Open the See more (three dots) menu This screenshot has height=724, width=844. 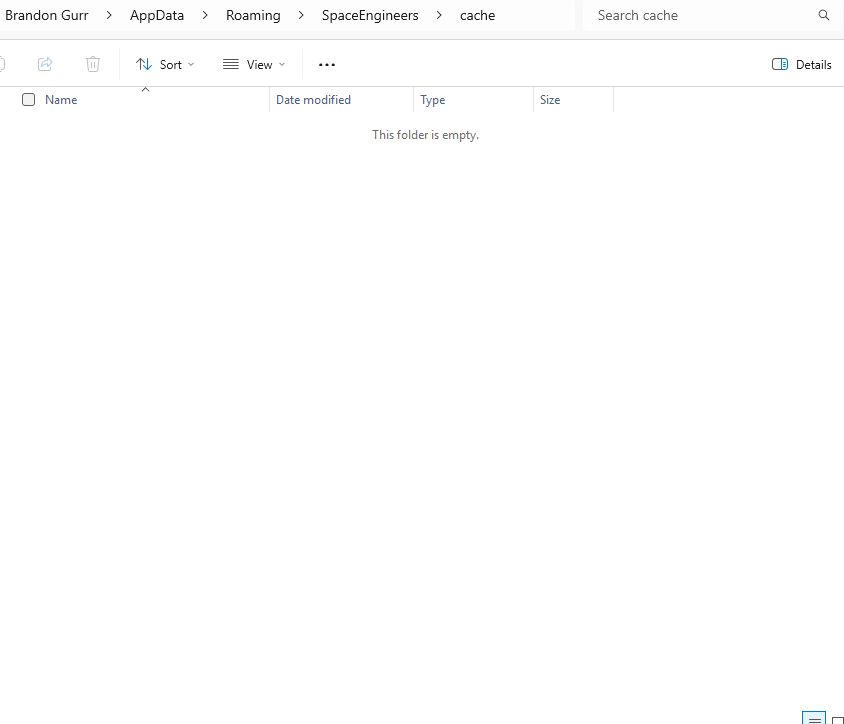pyautogui.click(x=327, y=64)
